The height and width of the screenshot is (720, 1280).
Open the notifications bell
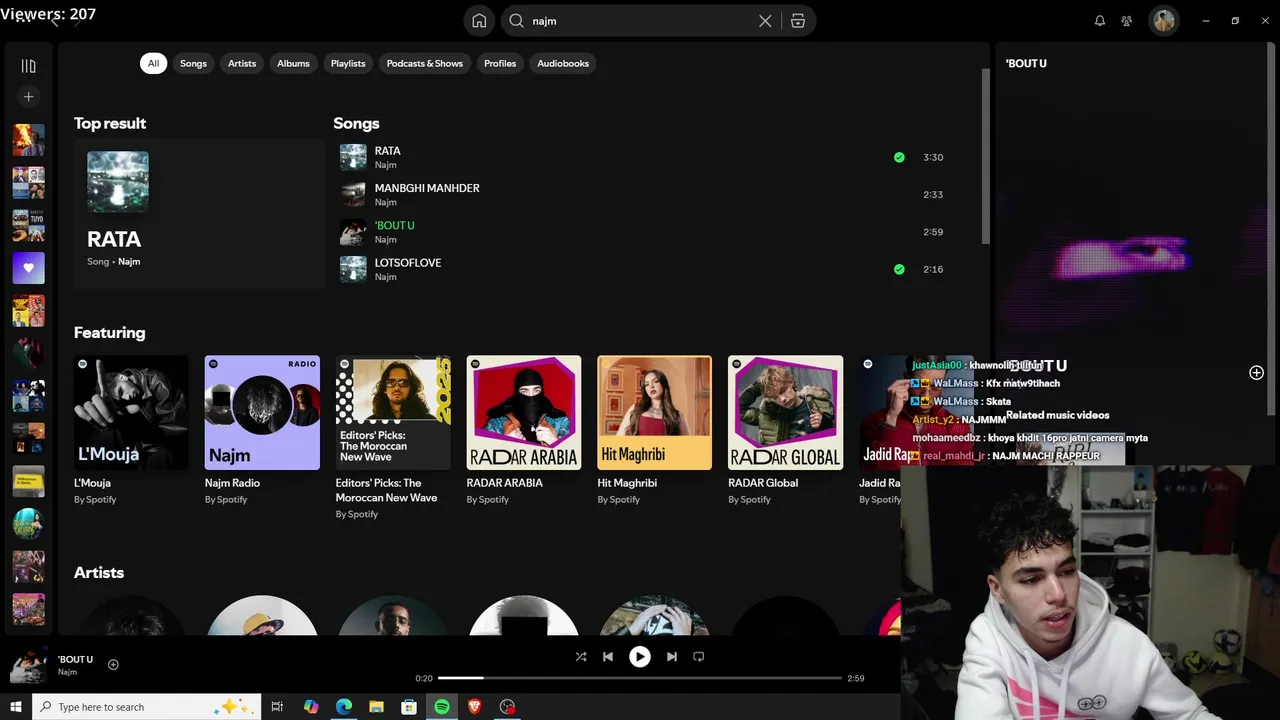point(1100,21)
